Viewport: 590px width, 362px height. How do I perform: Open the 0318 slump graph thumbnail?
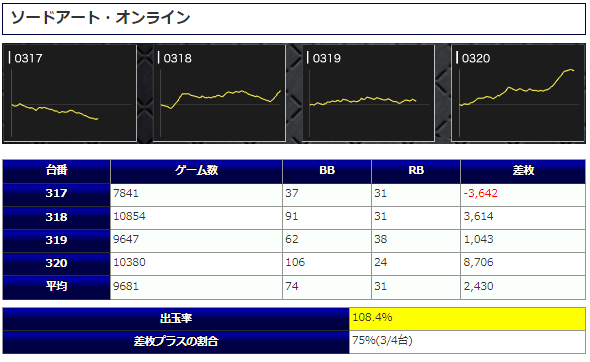pos(219,93)
